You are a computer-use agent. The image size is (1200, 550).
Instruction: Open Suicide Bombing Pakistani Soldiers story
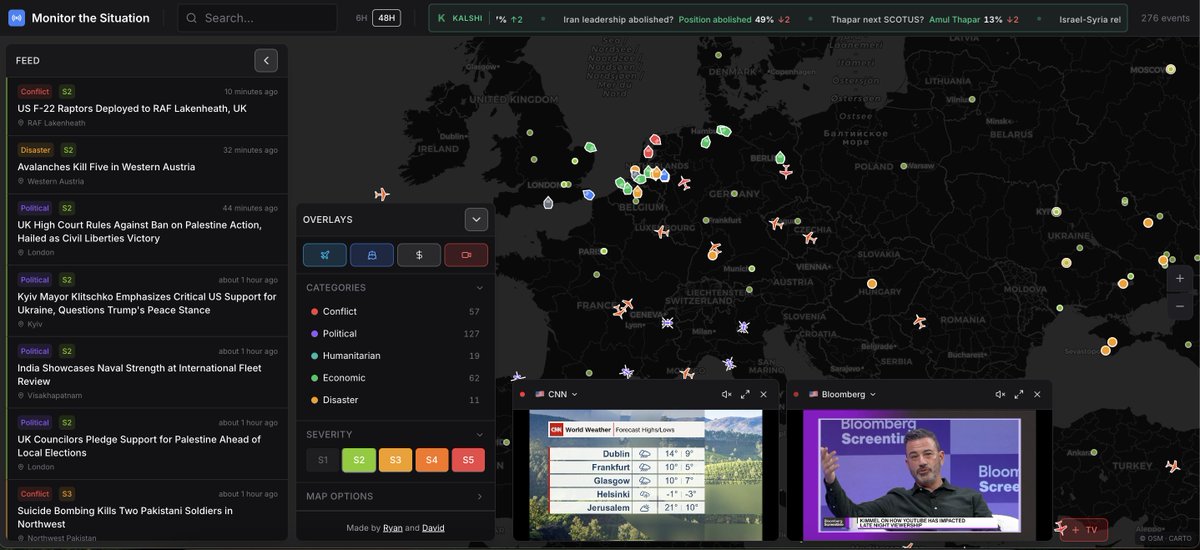[147, 512]
